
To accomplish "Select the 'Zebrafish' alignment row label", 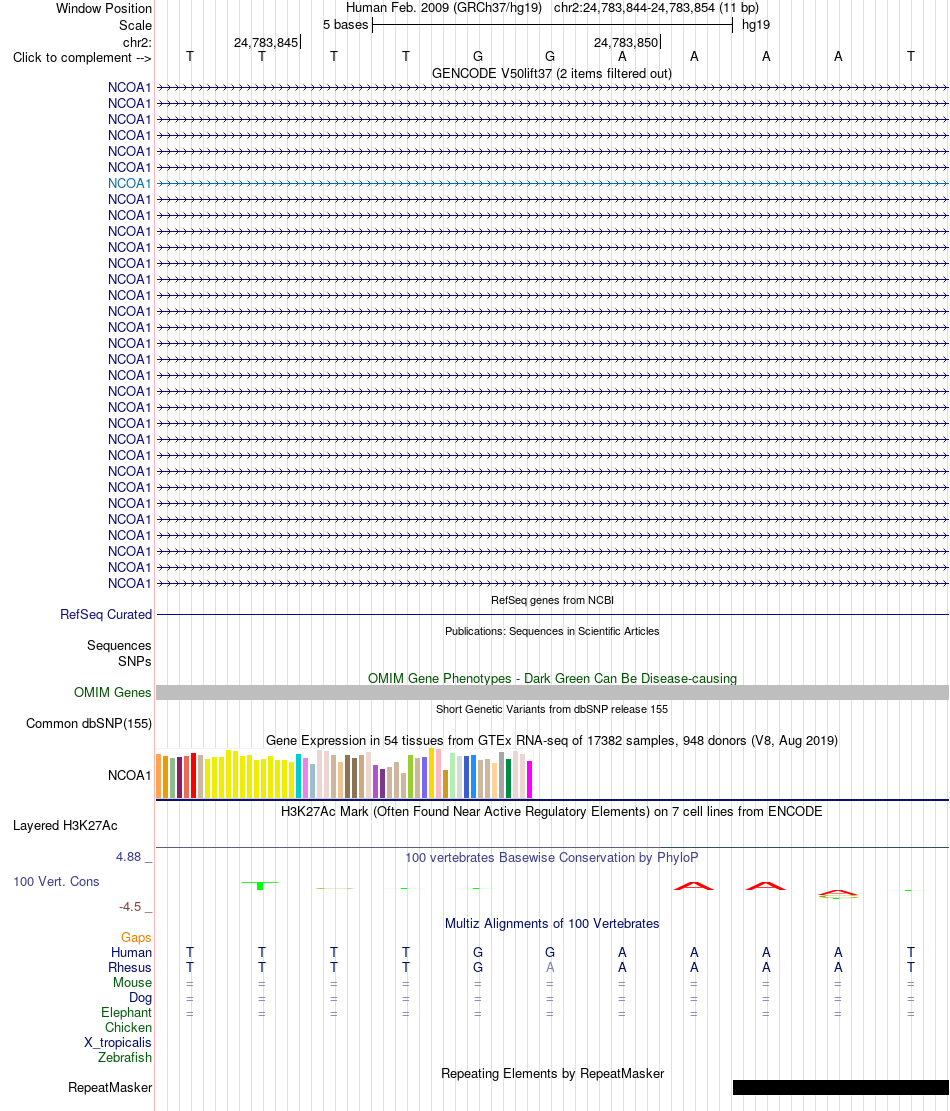I will pyautogui.click(x=125, y=1057).
